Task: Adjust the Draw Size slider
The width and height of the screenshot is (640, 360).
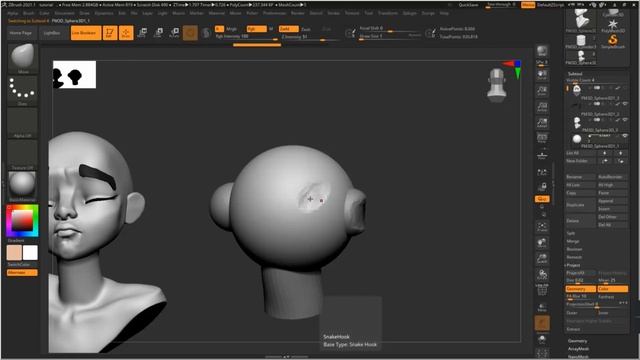Action: coord(390,36)
